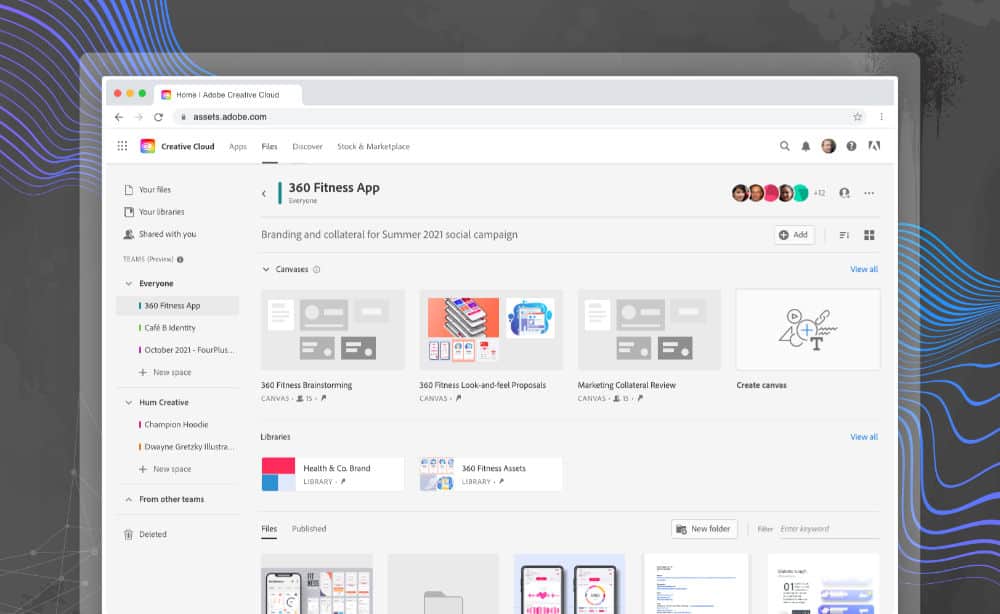Click the Add button
Screen dimensions: 1000x614
pos(794,235)
